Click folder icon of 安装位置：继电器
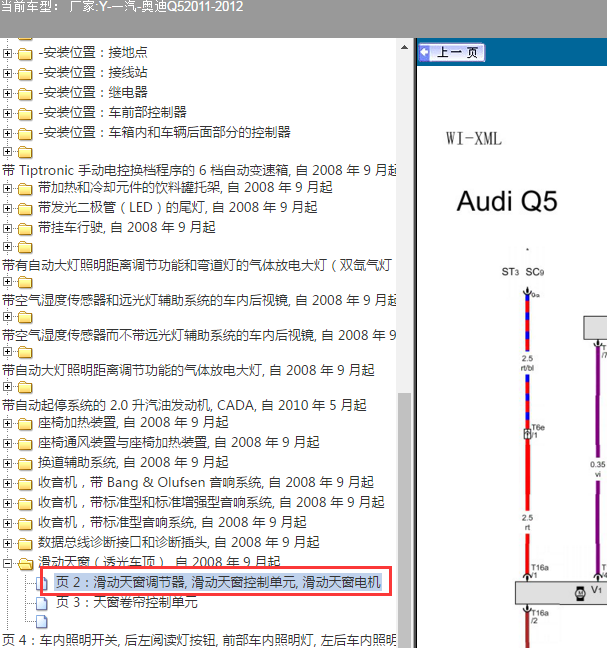 (25, 94)
